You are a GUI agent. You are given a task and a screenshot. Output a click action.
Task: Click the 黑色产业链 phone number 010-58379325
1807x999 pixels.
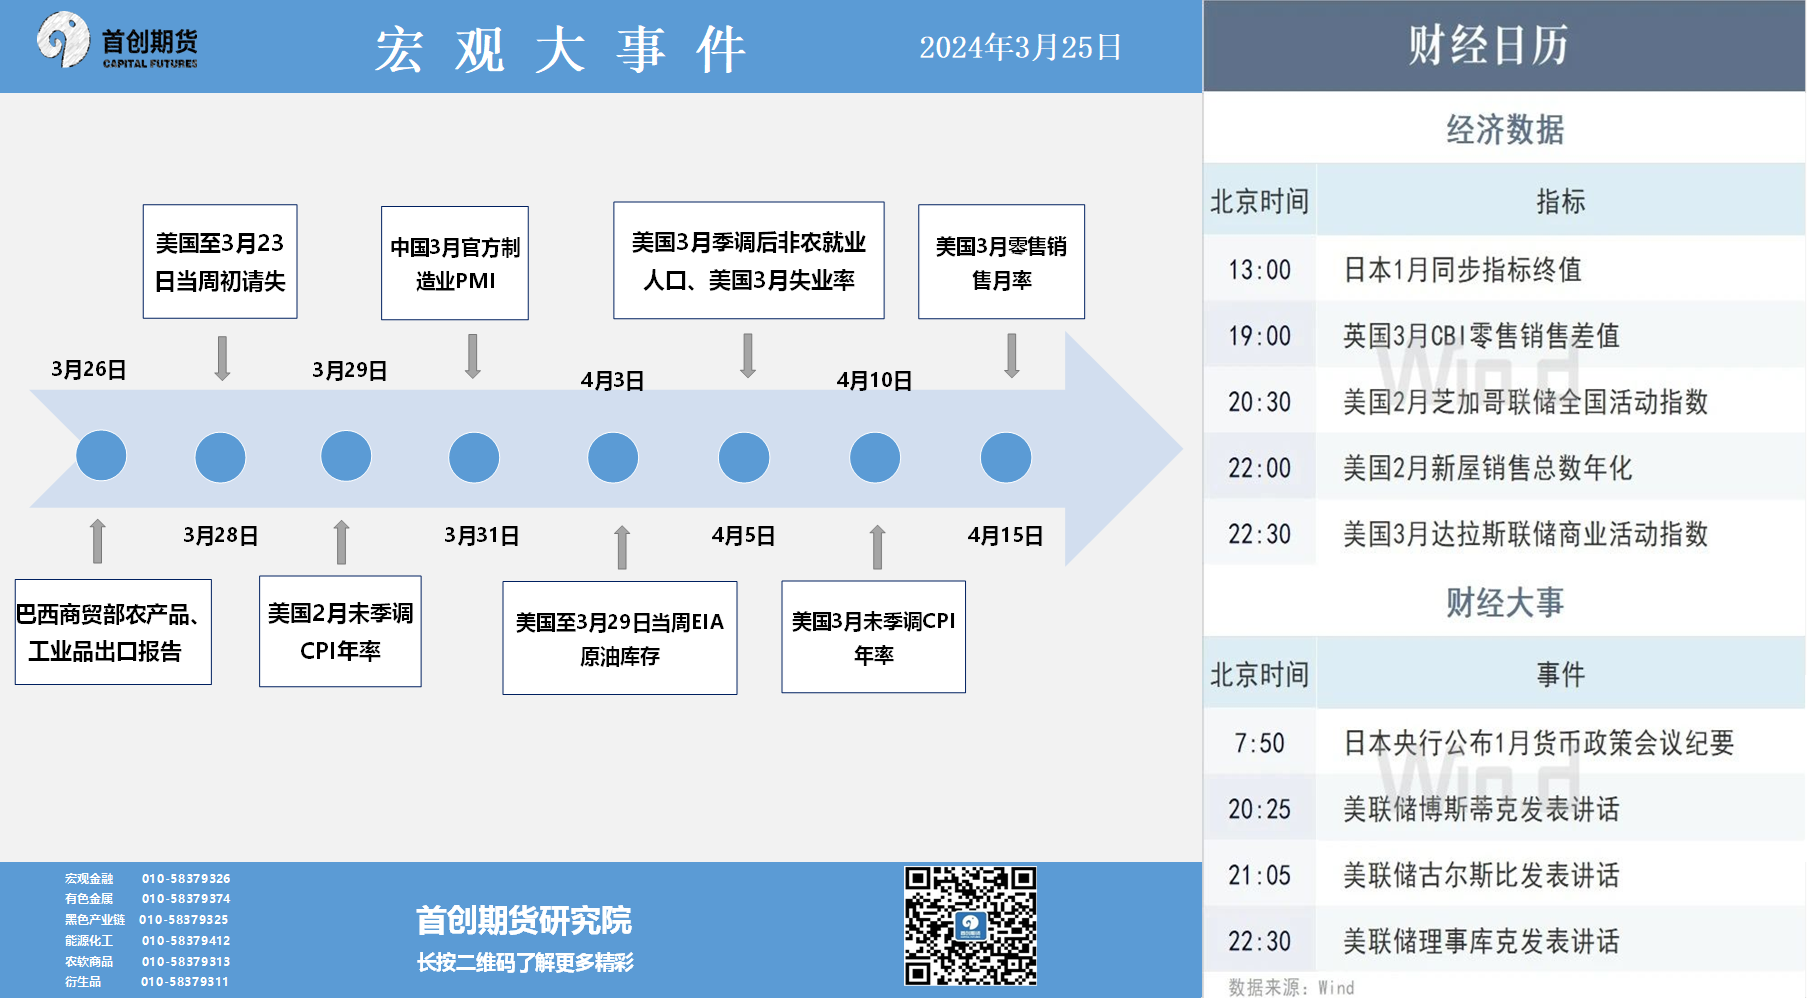184,919
